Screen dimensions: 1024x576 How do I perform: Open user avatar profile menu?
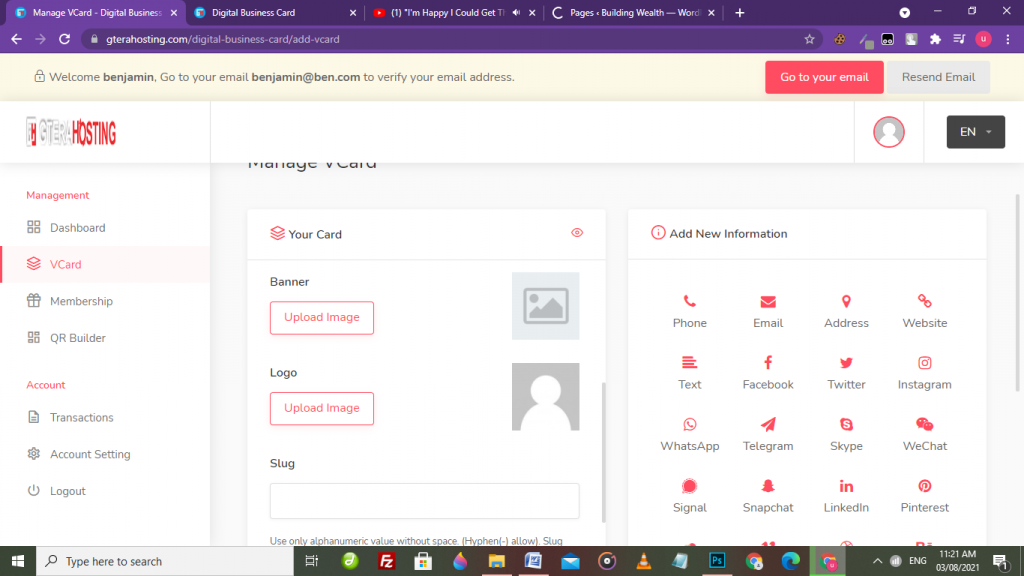pyautogui.click(x=889, y=132)
